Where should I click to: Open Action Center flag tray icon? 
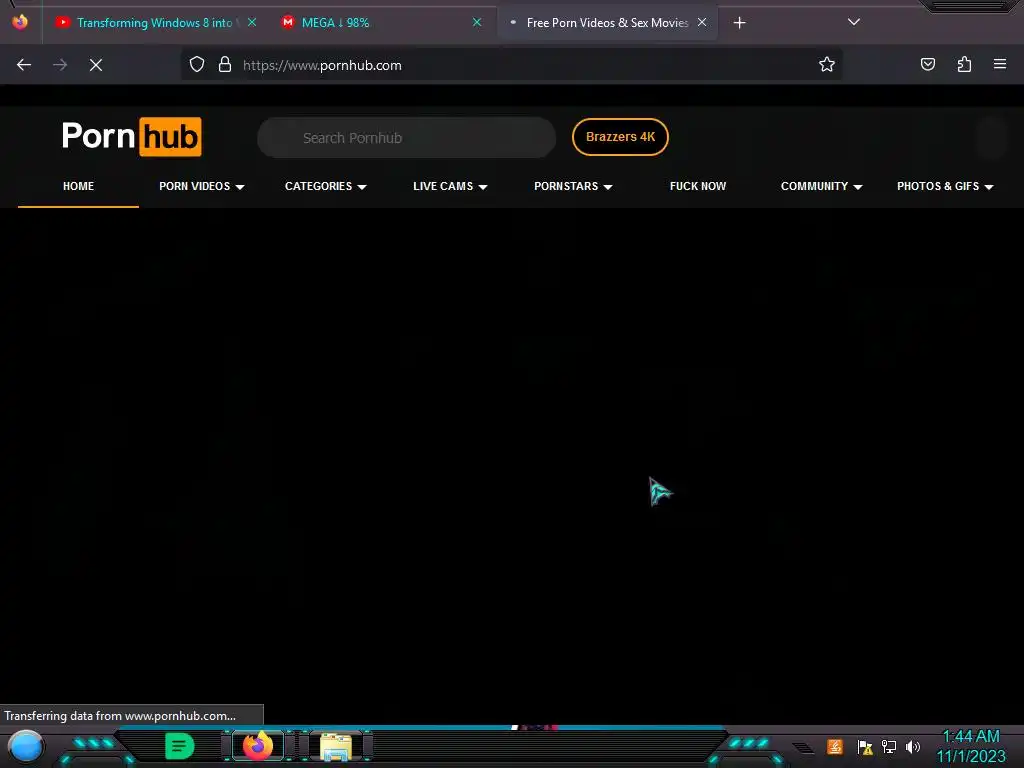865,747
